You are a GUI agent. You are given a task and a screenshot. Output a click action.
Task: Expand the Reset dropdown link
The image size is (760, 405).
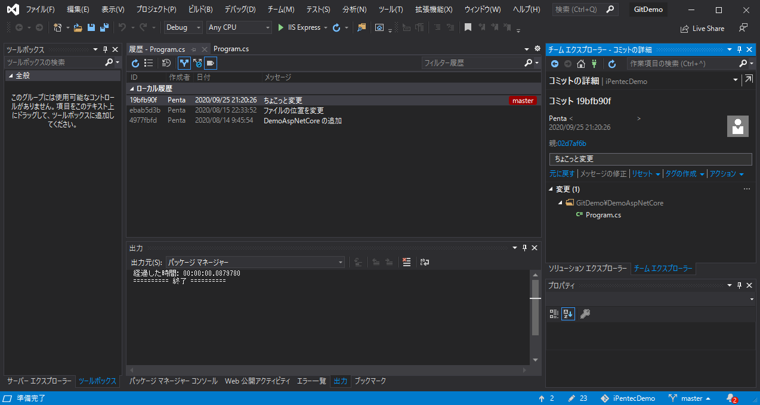(x=645, y=174)
